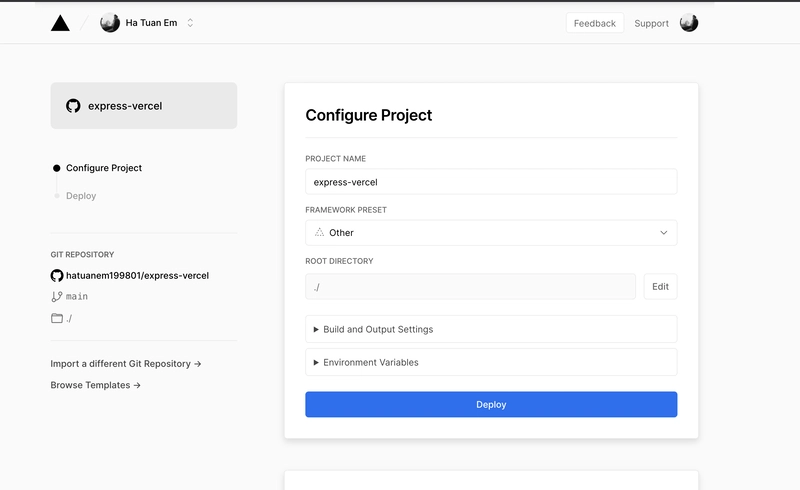Open the Support link
The width and height of the screenshot is (800, 490).
coord(651,23)
